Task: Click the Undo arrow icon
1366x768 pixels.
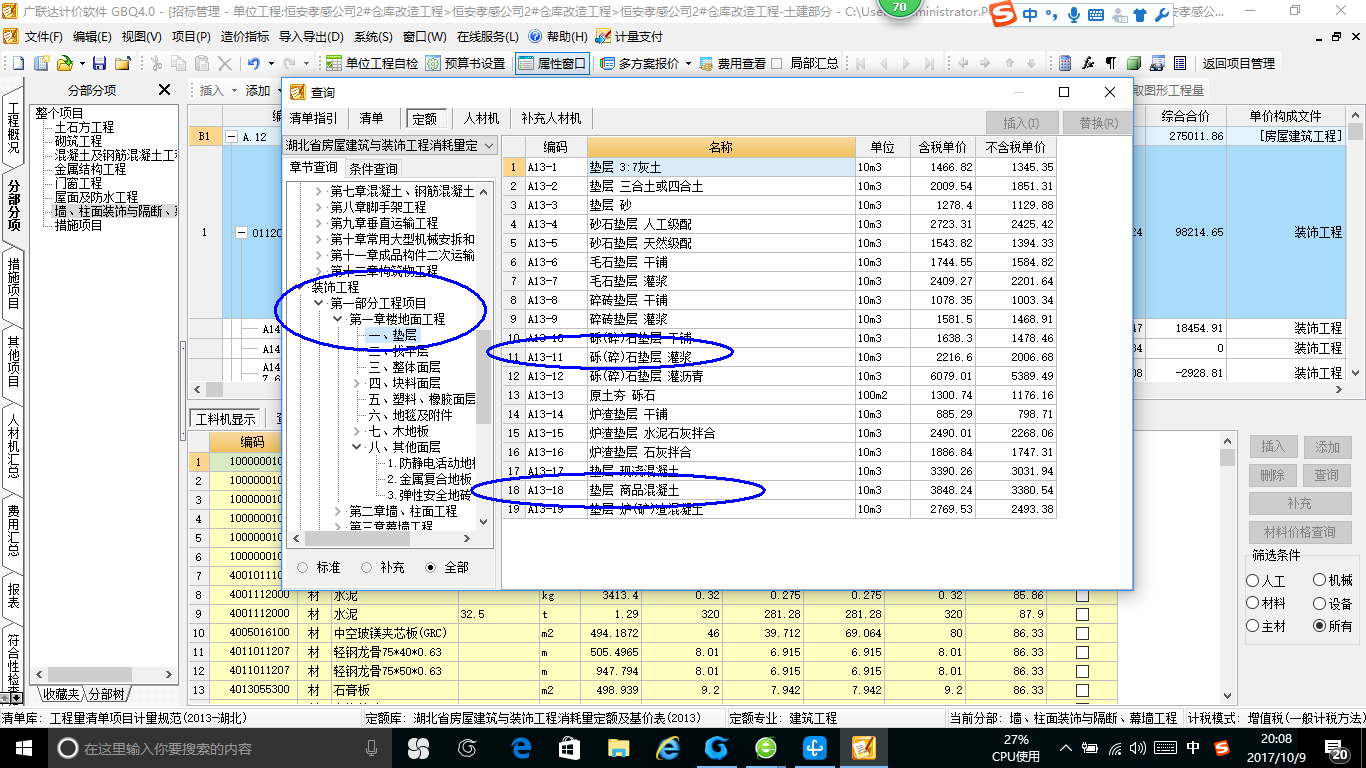Action: point(254,63)
